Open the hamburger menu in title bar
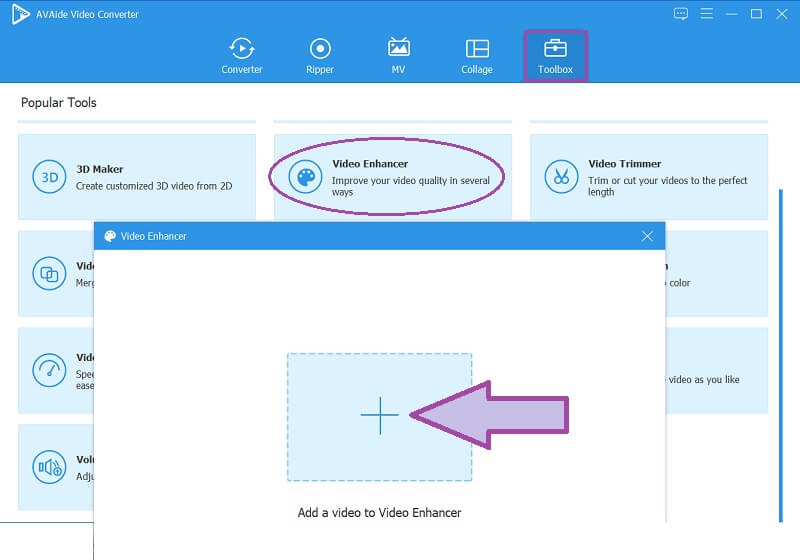Screen dimensions: 800x560 pos(707,14)
